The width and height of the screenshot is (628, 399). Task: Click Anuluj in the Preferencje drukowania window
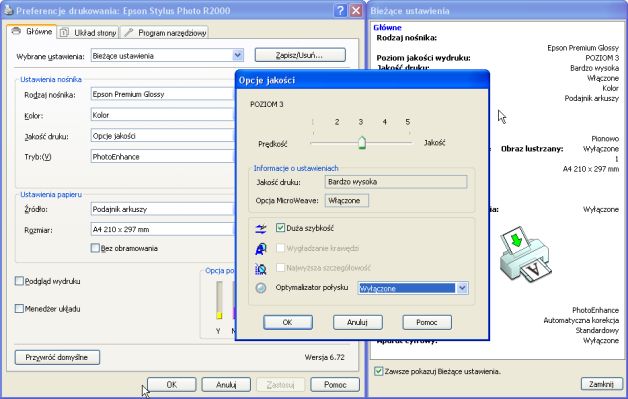click(226, 385)
